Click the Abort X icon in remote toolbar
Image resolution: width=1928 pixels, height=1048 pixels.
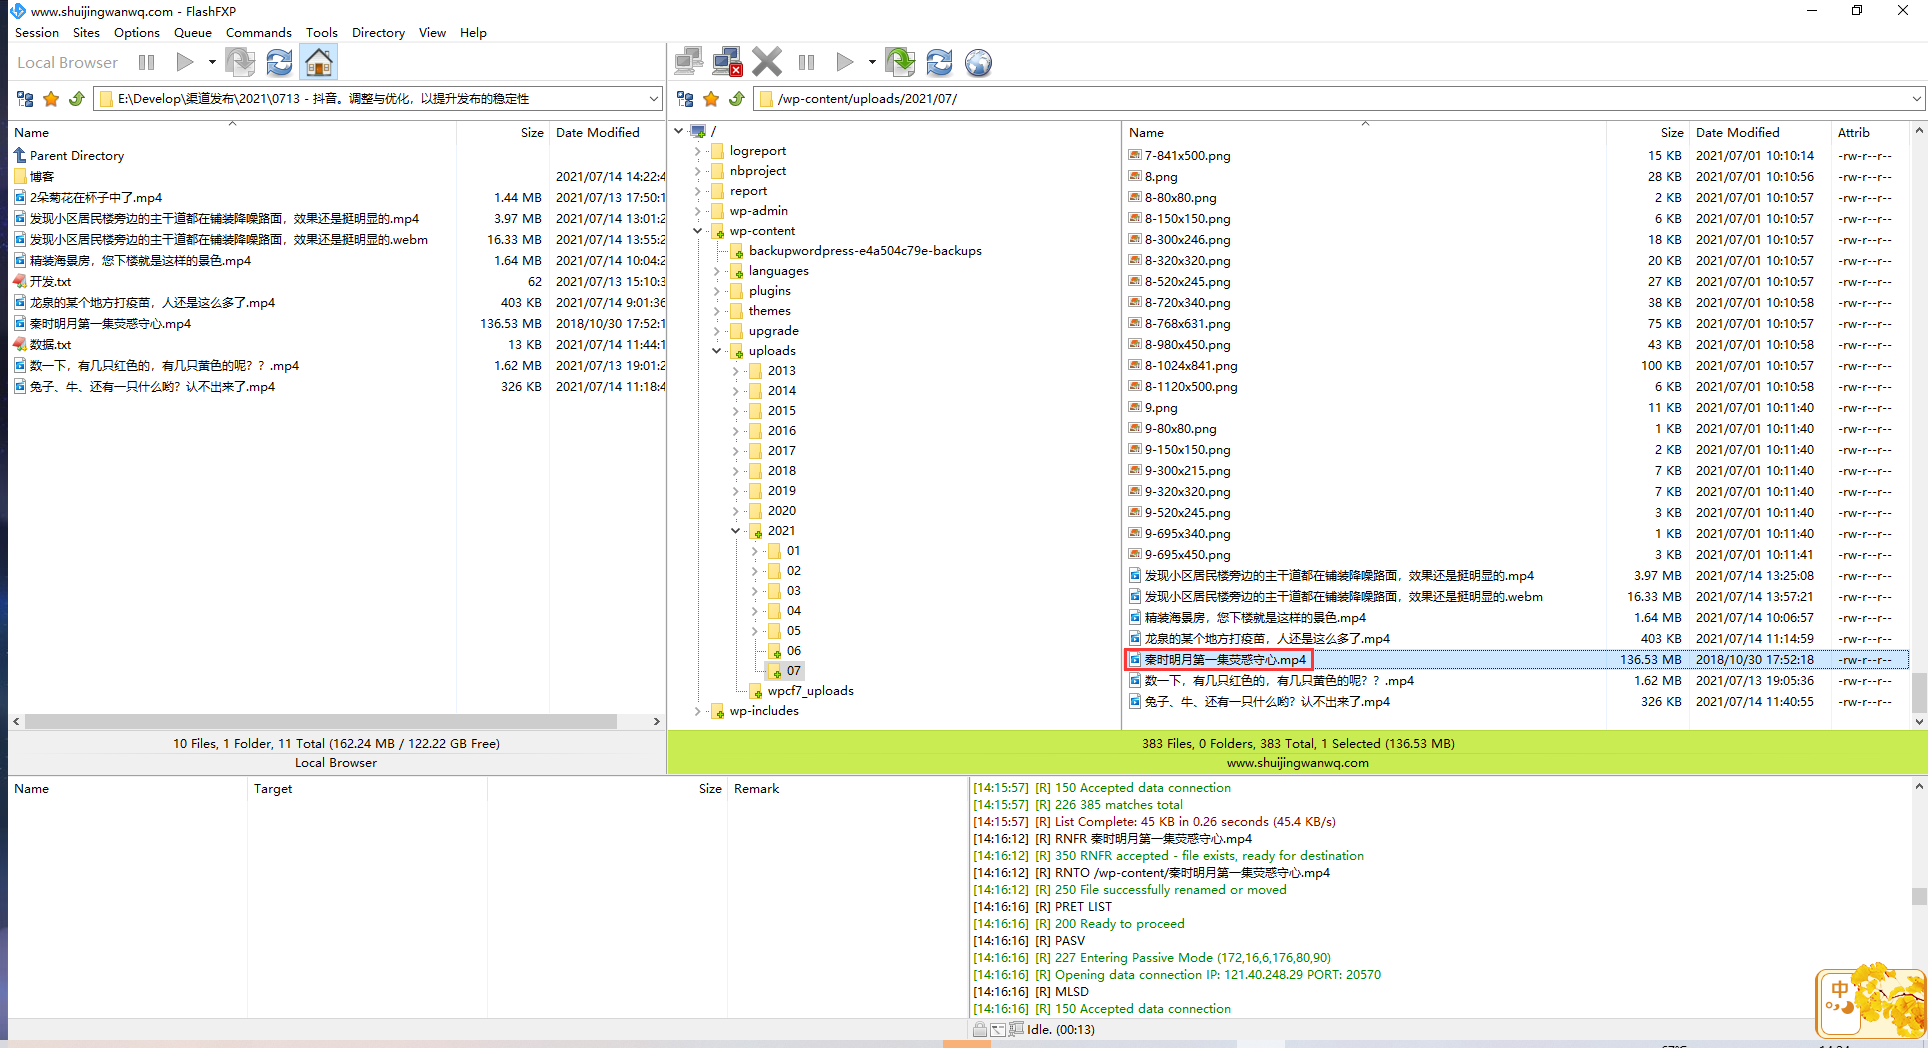click(x=767, y=63)
